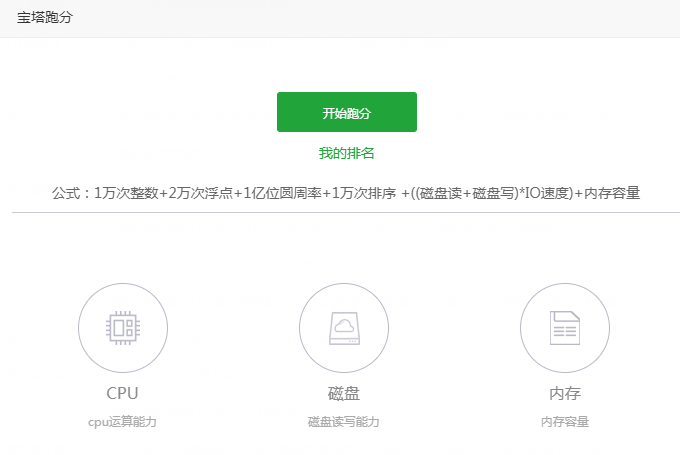Screen dimensions: 680x455
Task: Click 1万次整数 term in formula
Action: (x=126, y=193)
